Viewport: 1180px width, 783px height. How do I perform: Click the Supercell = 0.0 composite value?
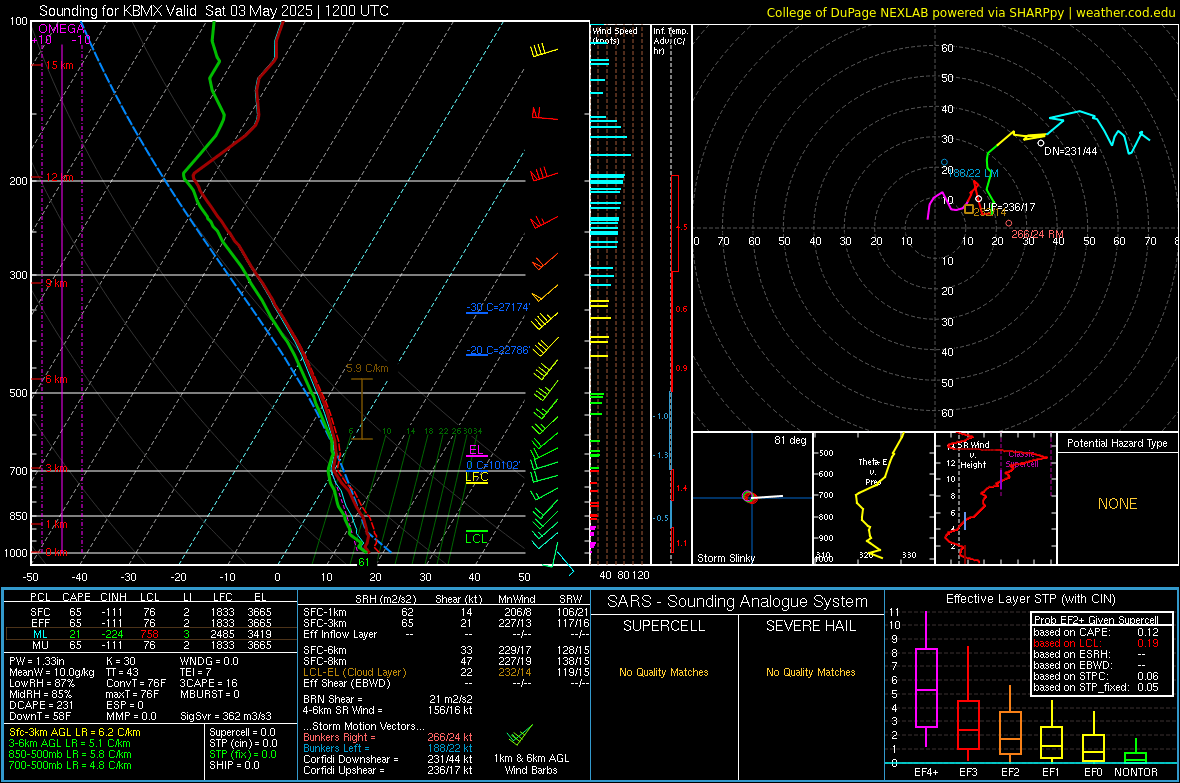pyautogui.click(x=242, y=732)
